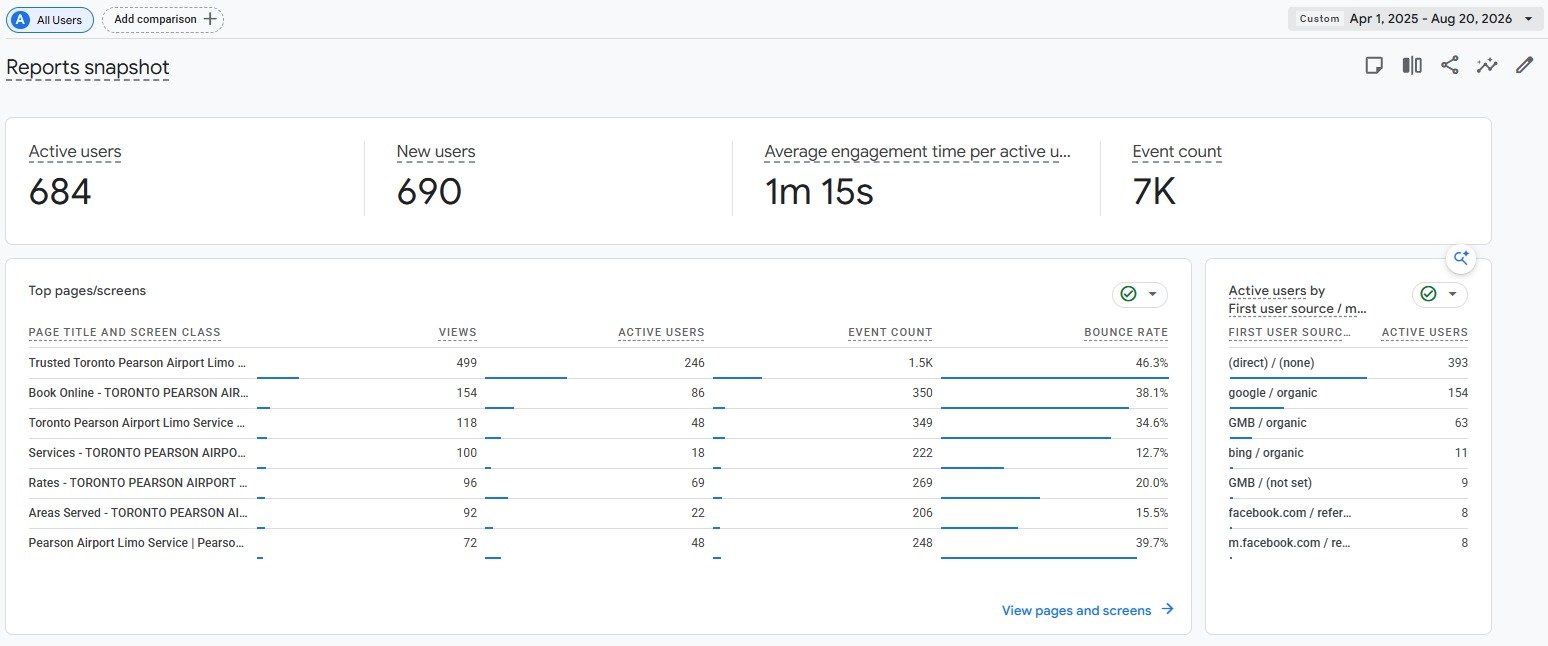Click BOUNCE RATE column header
1548x646 pixels.
(1126, 333)
